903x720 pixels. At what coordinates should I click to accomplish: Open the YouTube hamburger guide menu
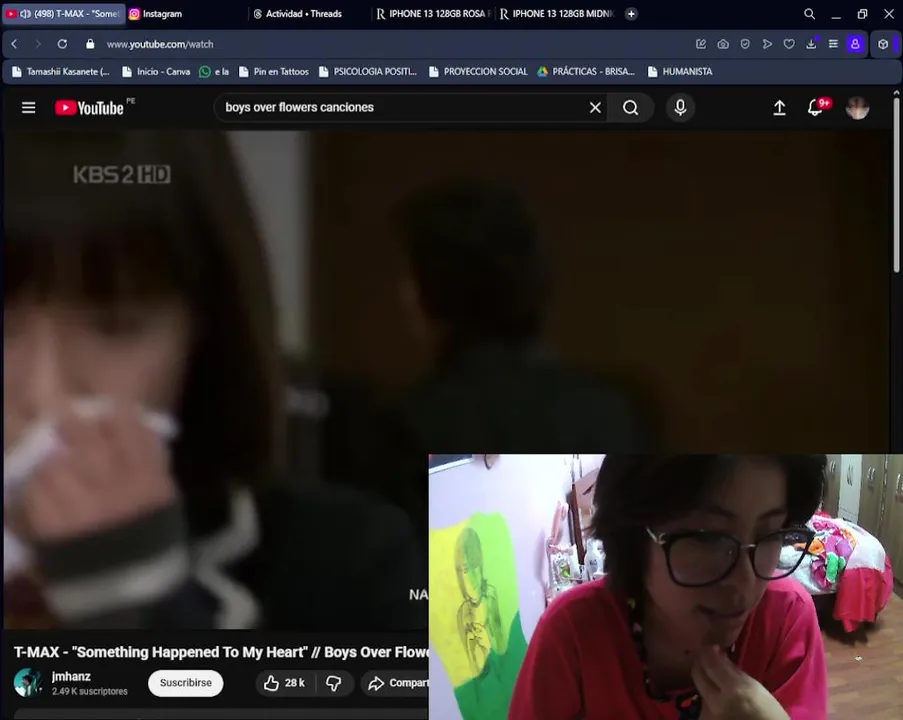[28, 108]
